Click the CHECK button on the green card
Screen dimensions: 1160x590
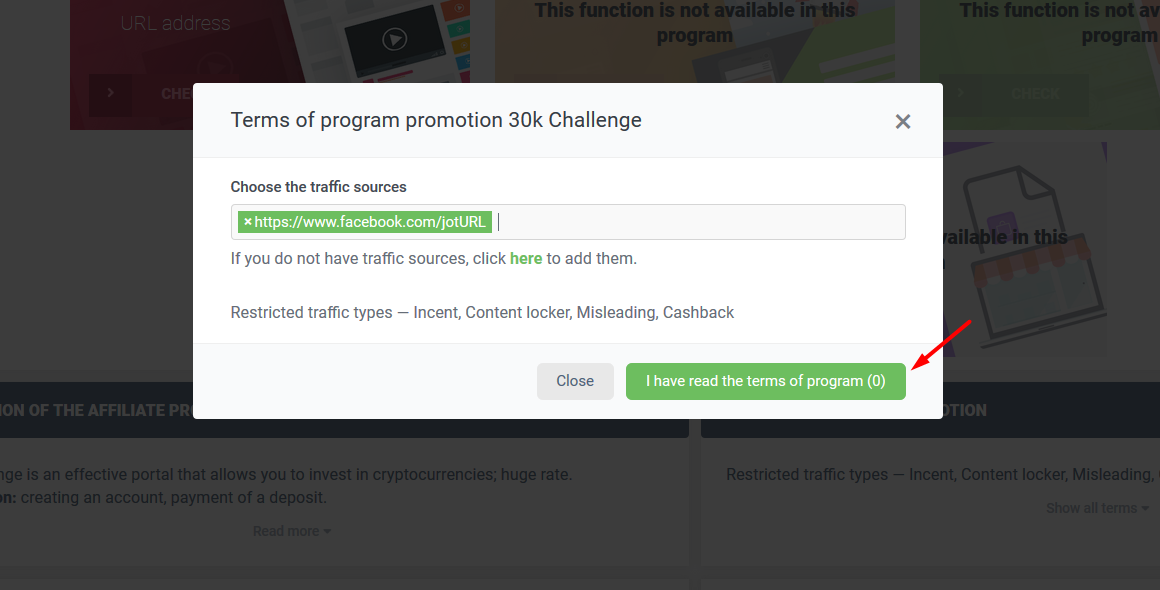coord(1035,94)
